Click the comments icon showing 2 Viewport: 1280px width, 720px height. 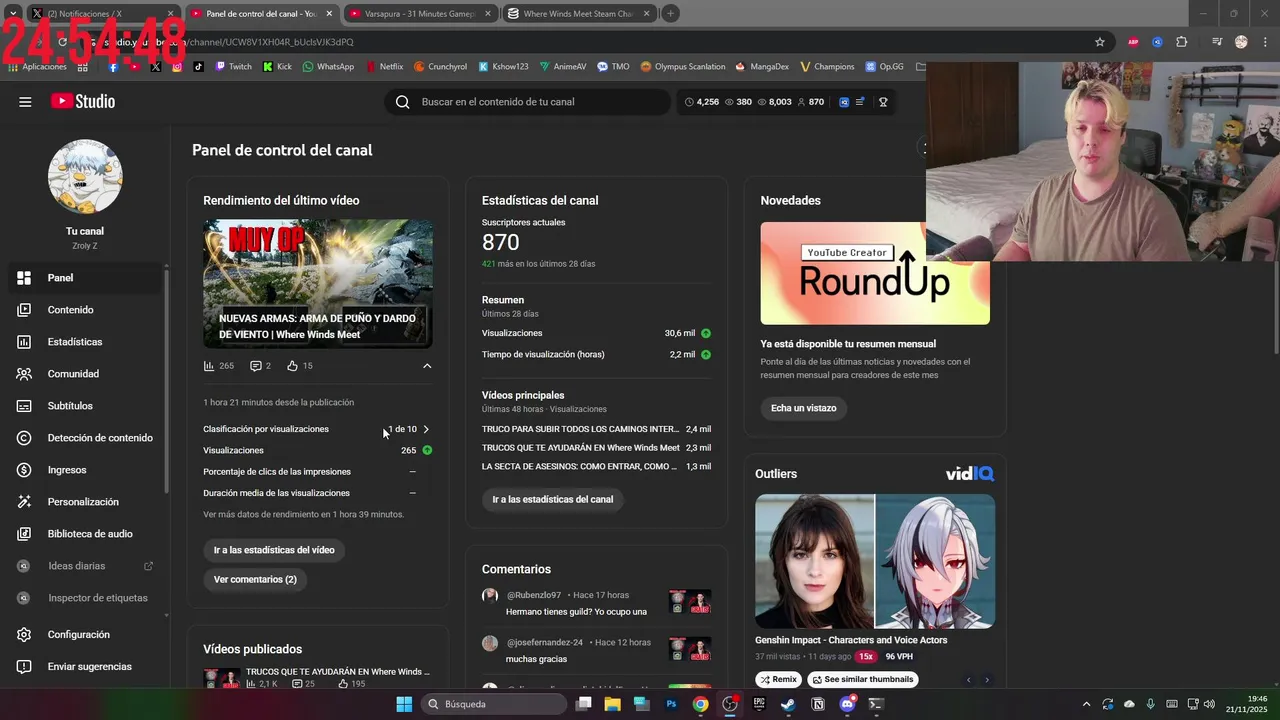[x=255, y=366]
